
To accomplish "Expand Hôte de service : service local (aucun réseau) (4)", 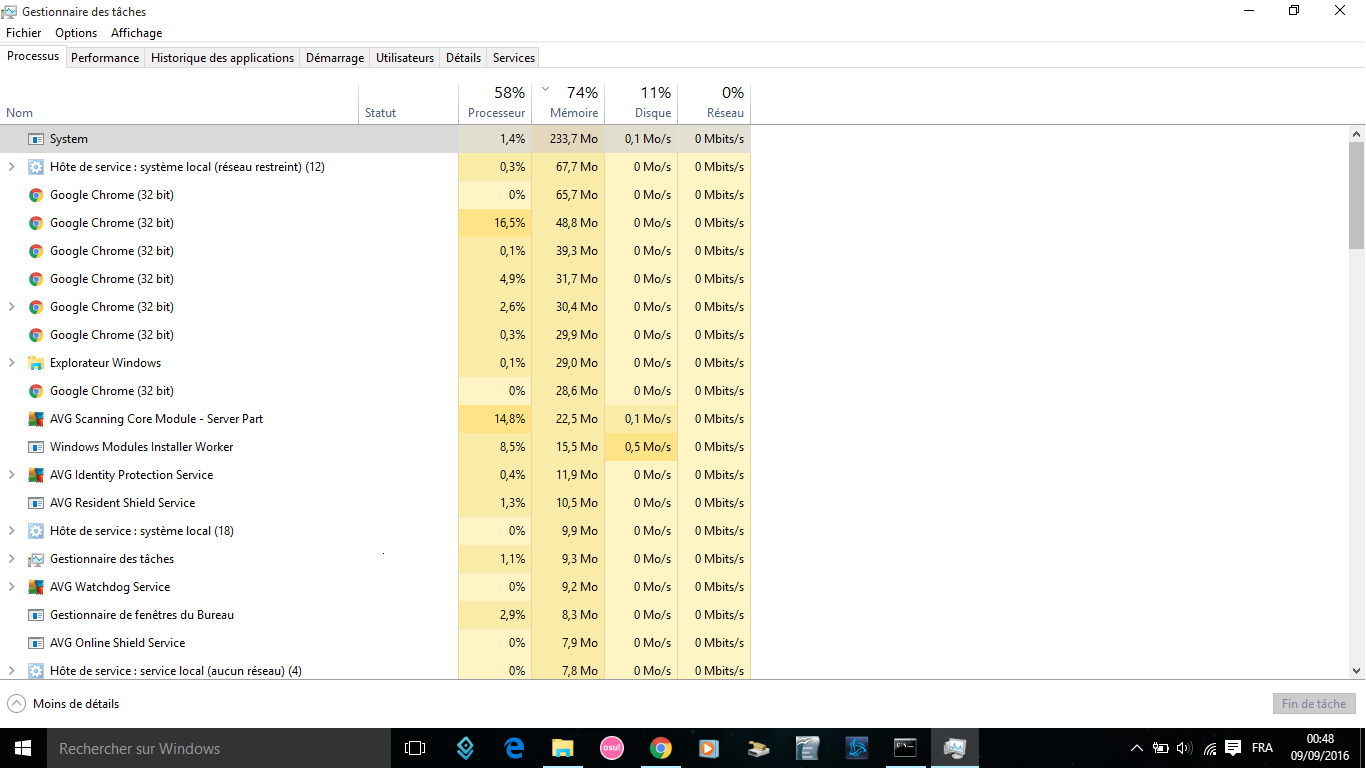I will pos(12,671).
